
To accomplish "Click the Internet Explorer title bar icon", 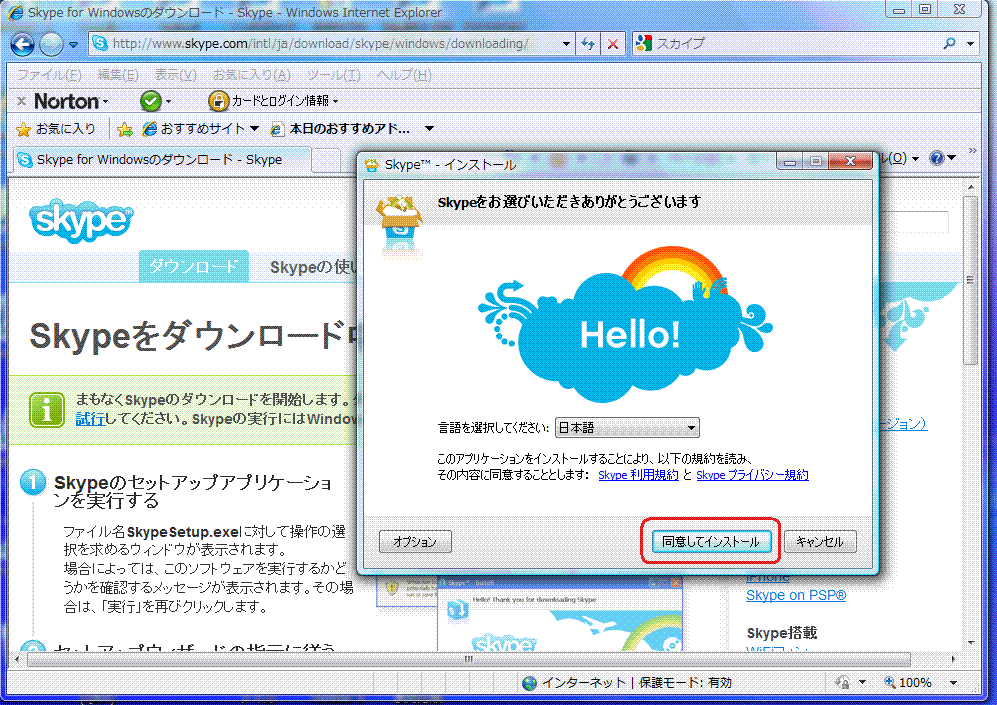I will (x=16, y=12).
